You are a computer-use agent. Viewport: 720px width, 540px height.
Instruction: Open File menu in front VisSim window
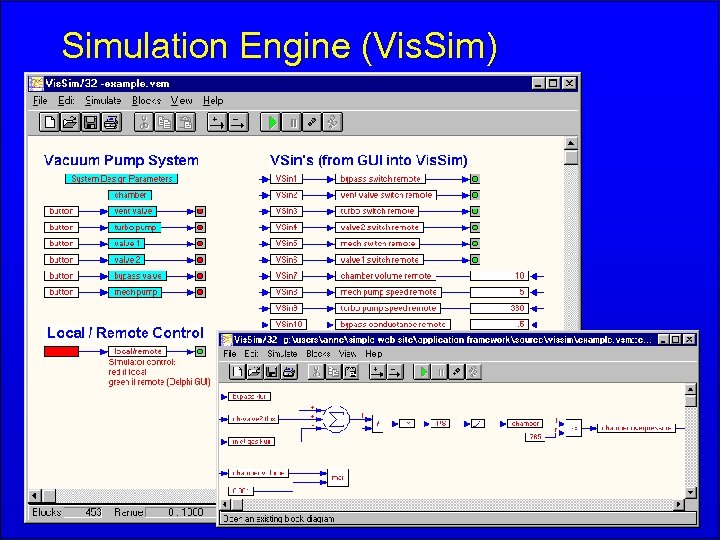pos(230,354)
